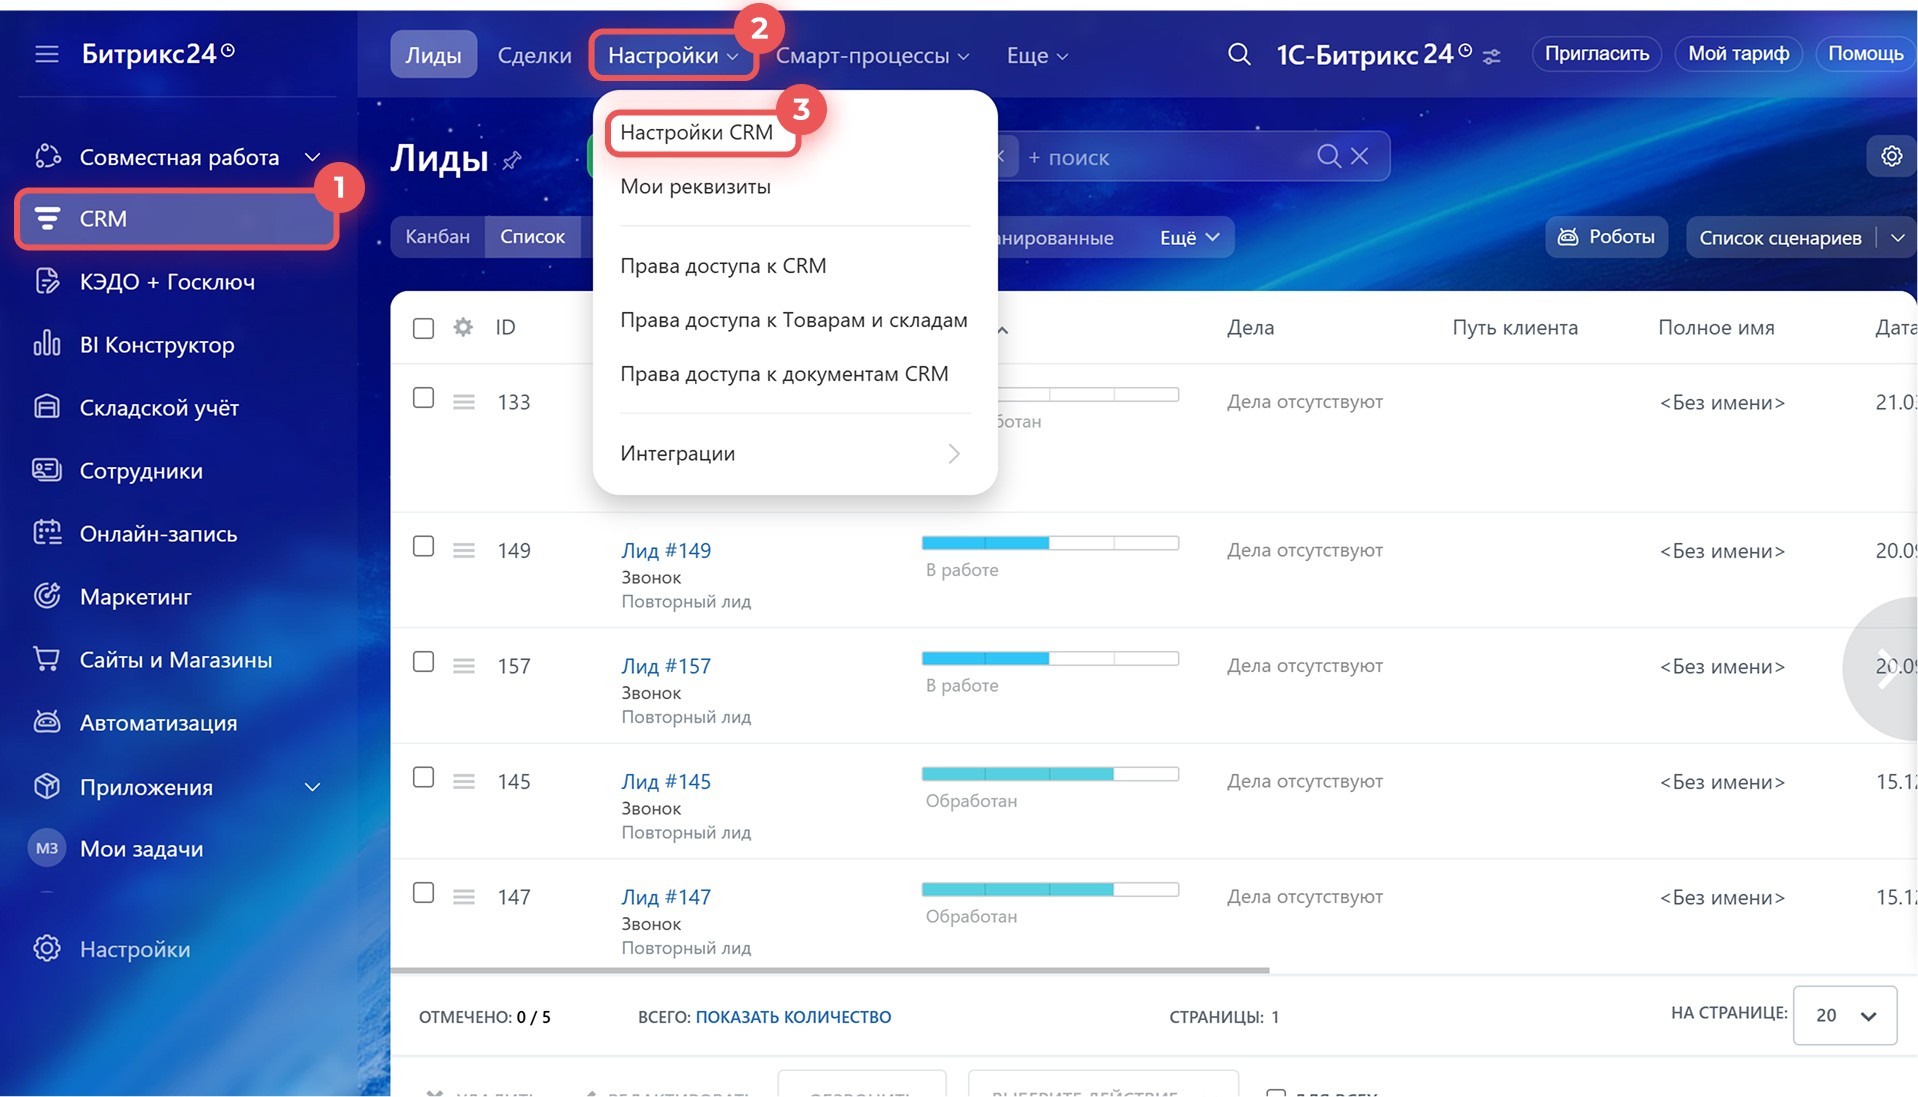Open BI Конструктор from sidebar
Image resolution: width=1918 pixels, height=1097 pixels.
(156, 345)
